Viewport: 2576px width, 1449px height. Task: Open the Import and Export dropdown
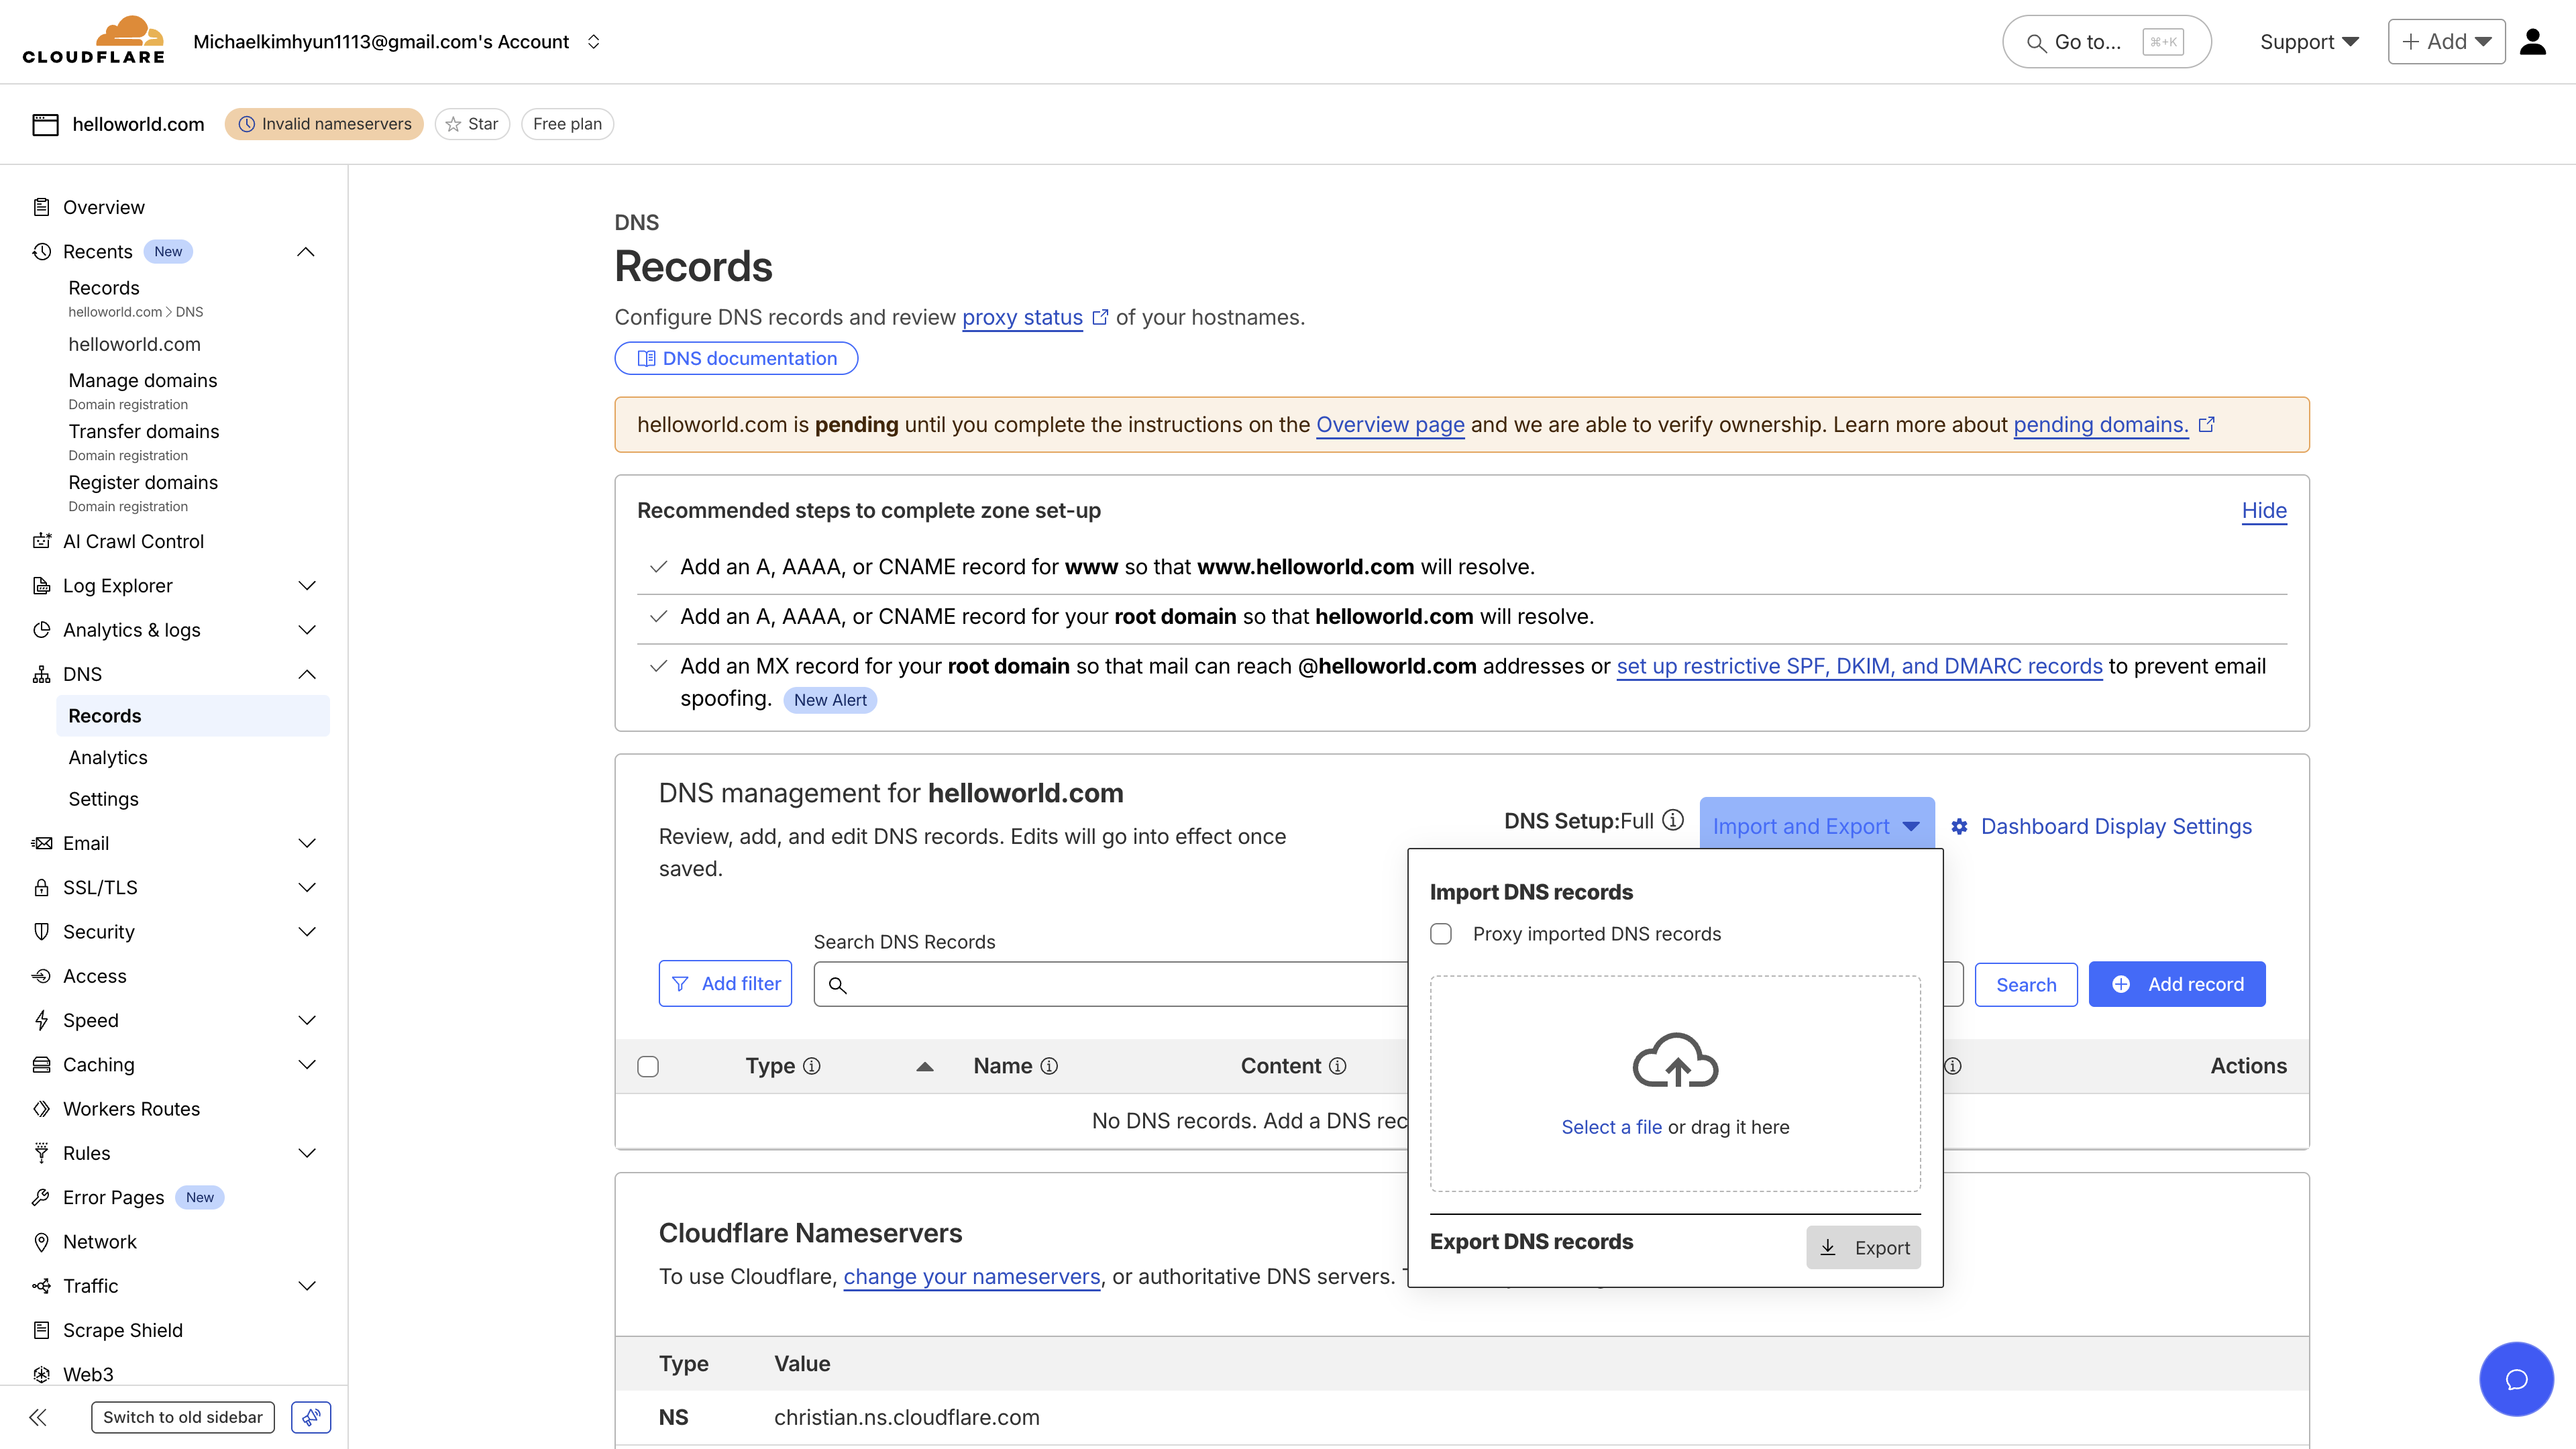coord(1815,825)
